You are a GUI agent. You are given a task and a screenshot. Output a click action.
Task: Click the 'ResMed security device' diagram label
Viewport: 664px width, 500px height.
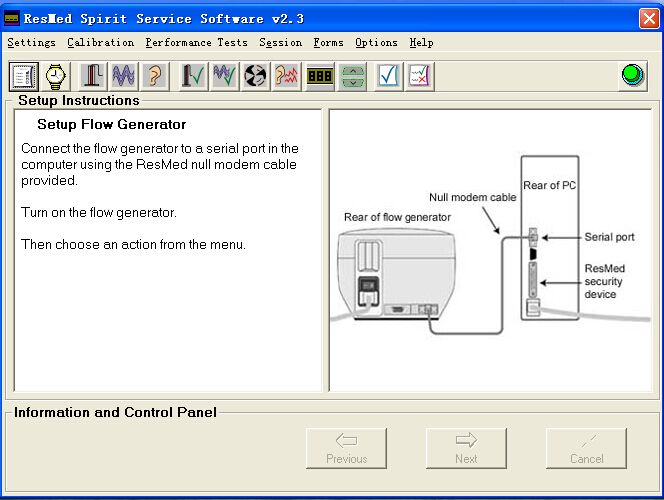tap(605, 281)
